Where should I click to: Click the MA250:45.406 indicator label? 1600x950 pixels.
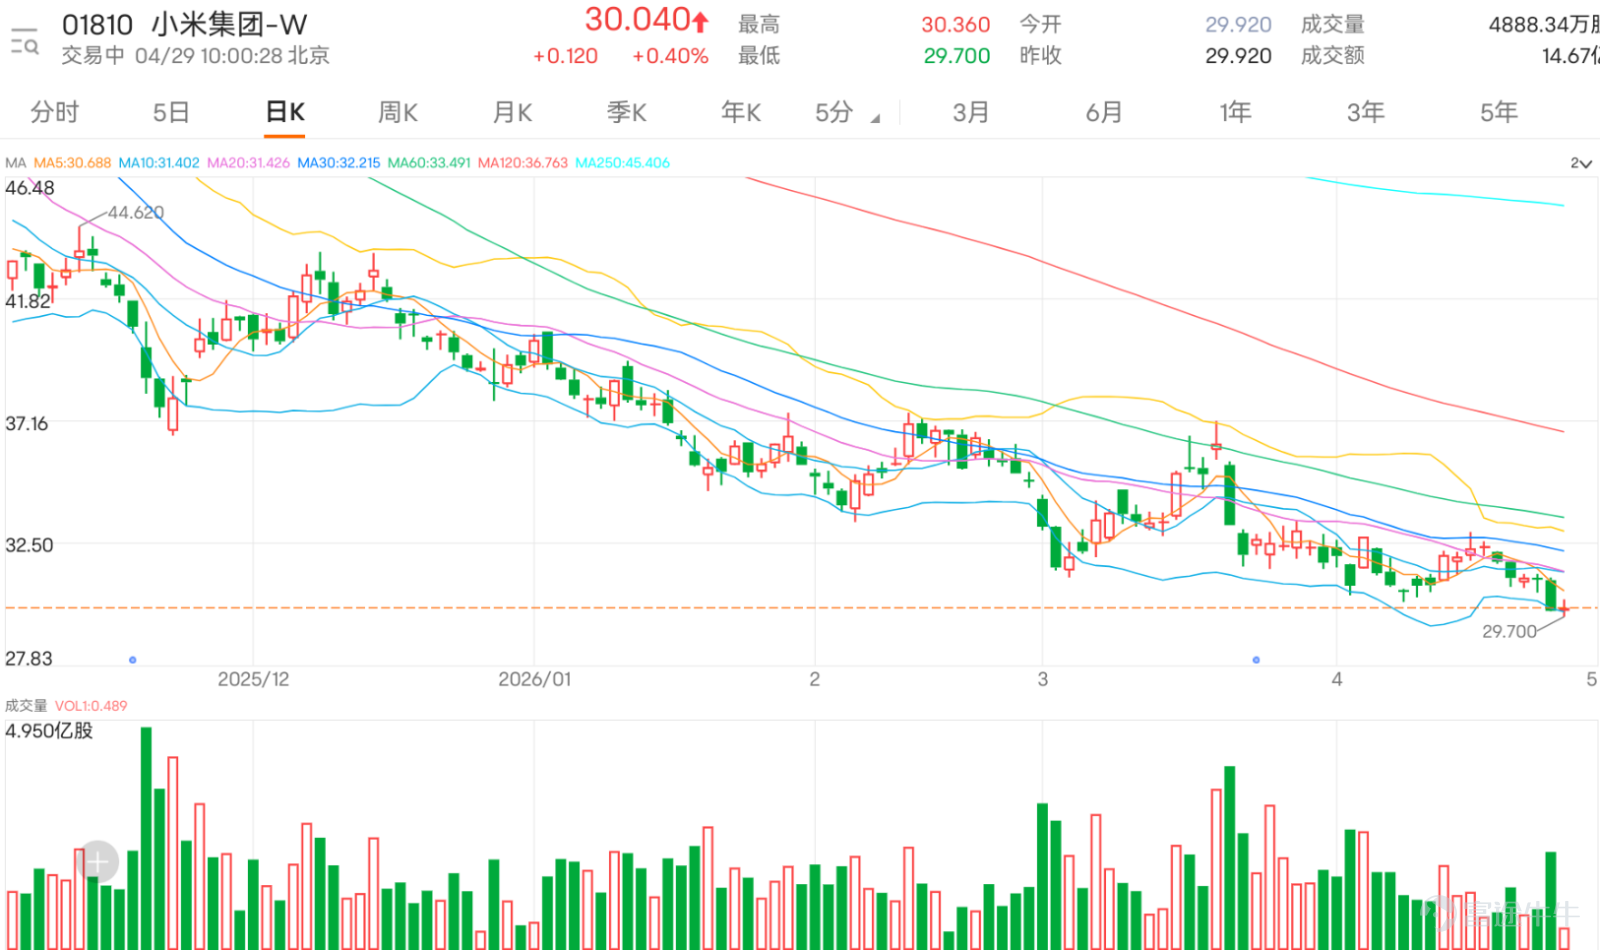[x=623, y=163]
